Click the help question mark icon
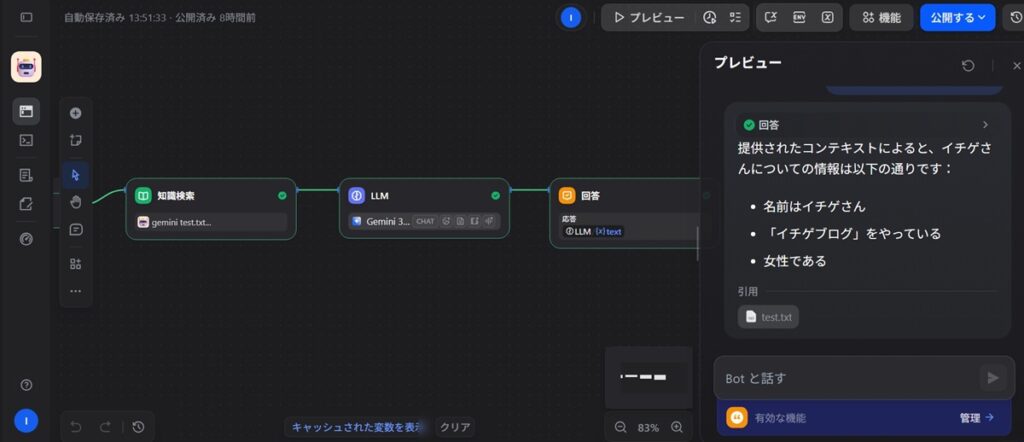Image resolution: width=1024 pixels, height=442 pixels. pos(26,385)
